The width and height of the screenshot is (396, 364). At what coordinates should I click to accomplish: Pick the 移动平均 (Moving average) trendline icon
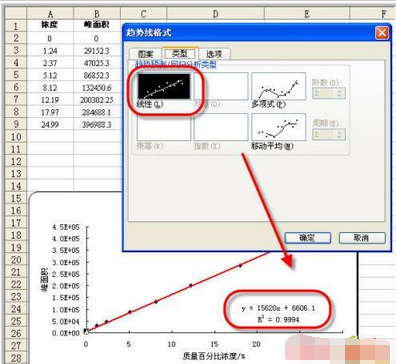(278, 127)
